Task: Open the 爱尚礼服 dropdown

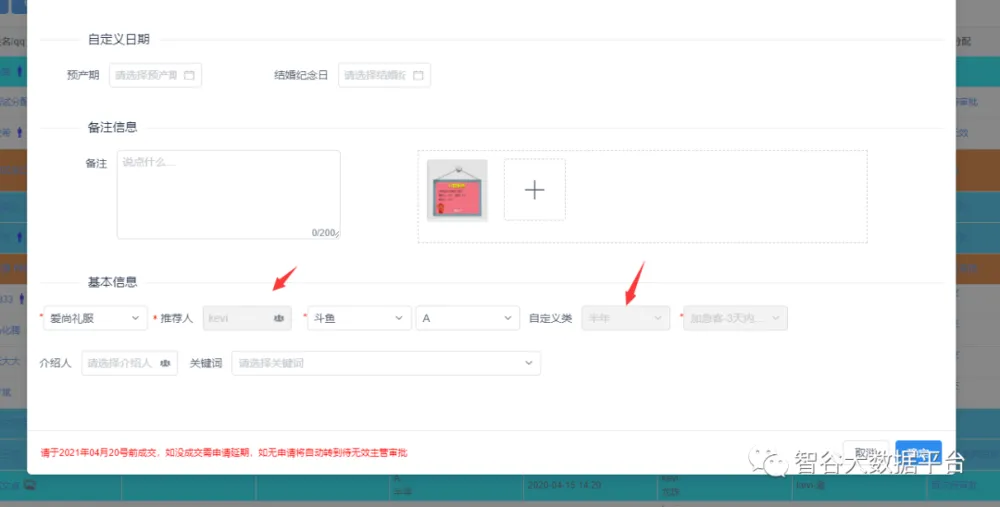Action: (x=96, y=318)
